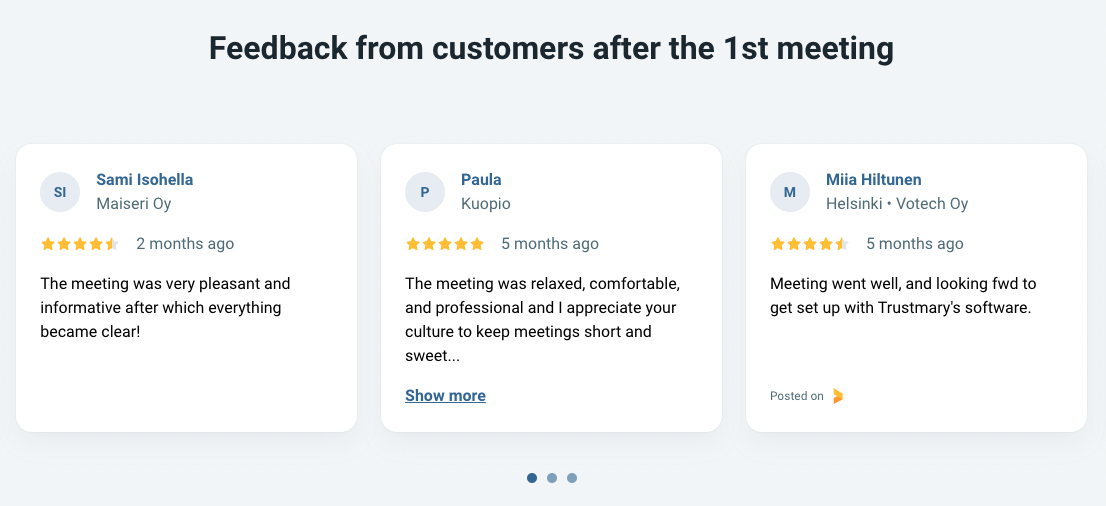Click the '2 months ago' timestamp

[x=185, y=244]
